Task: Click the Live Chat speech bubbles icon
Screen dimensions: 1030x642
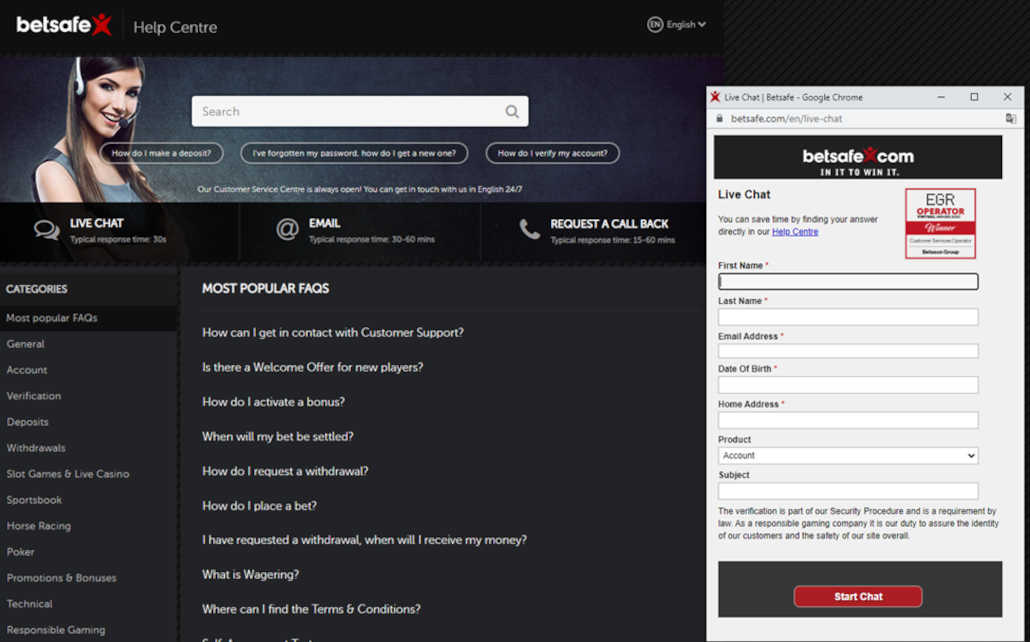Action: [47, 230]
